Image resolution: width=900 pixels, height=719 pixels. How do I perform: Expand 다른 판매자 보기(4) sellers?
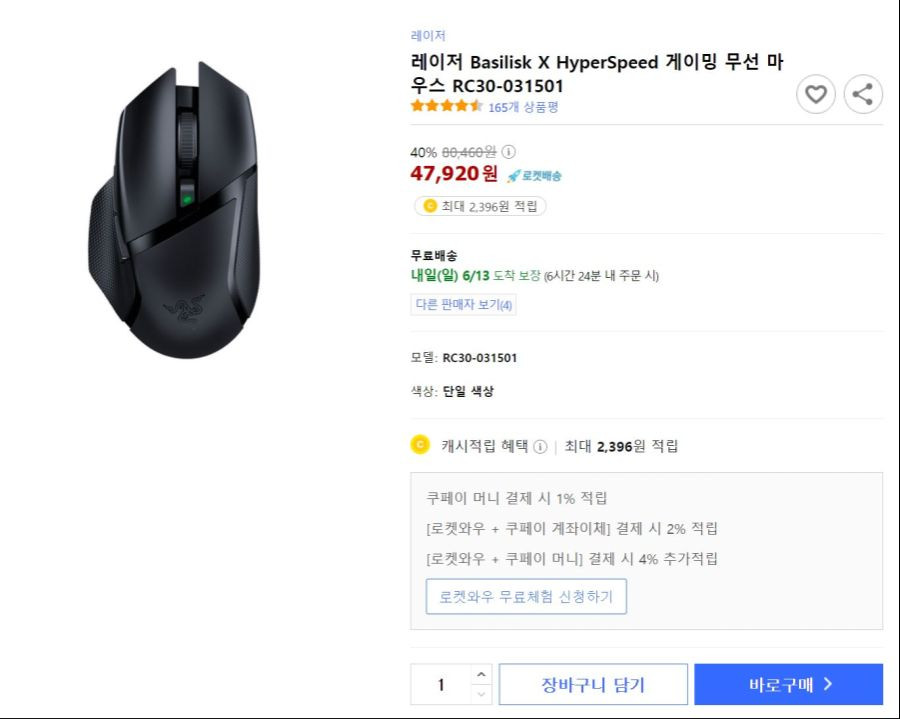463,305
